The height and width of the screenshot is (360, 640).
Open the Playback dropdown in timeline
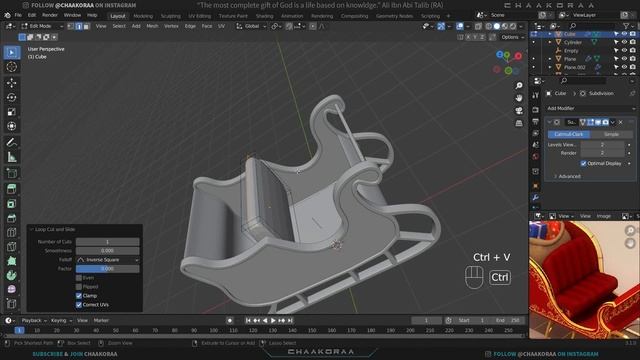click(34, 320)
